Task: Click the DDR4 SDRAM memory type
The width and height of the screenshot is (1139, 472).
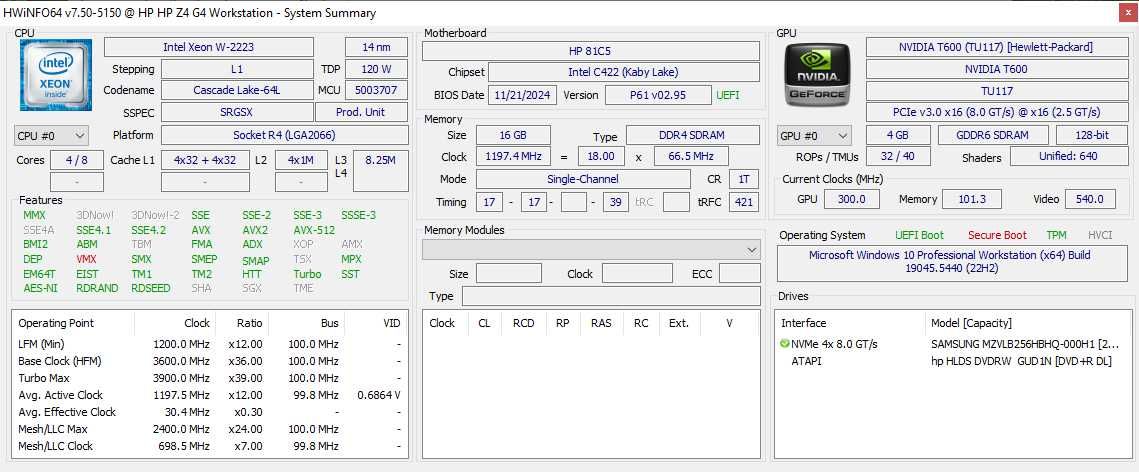Action: [x=693, y=135]
